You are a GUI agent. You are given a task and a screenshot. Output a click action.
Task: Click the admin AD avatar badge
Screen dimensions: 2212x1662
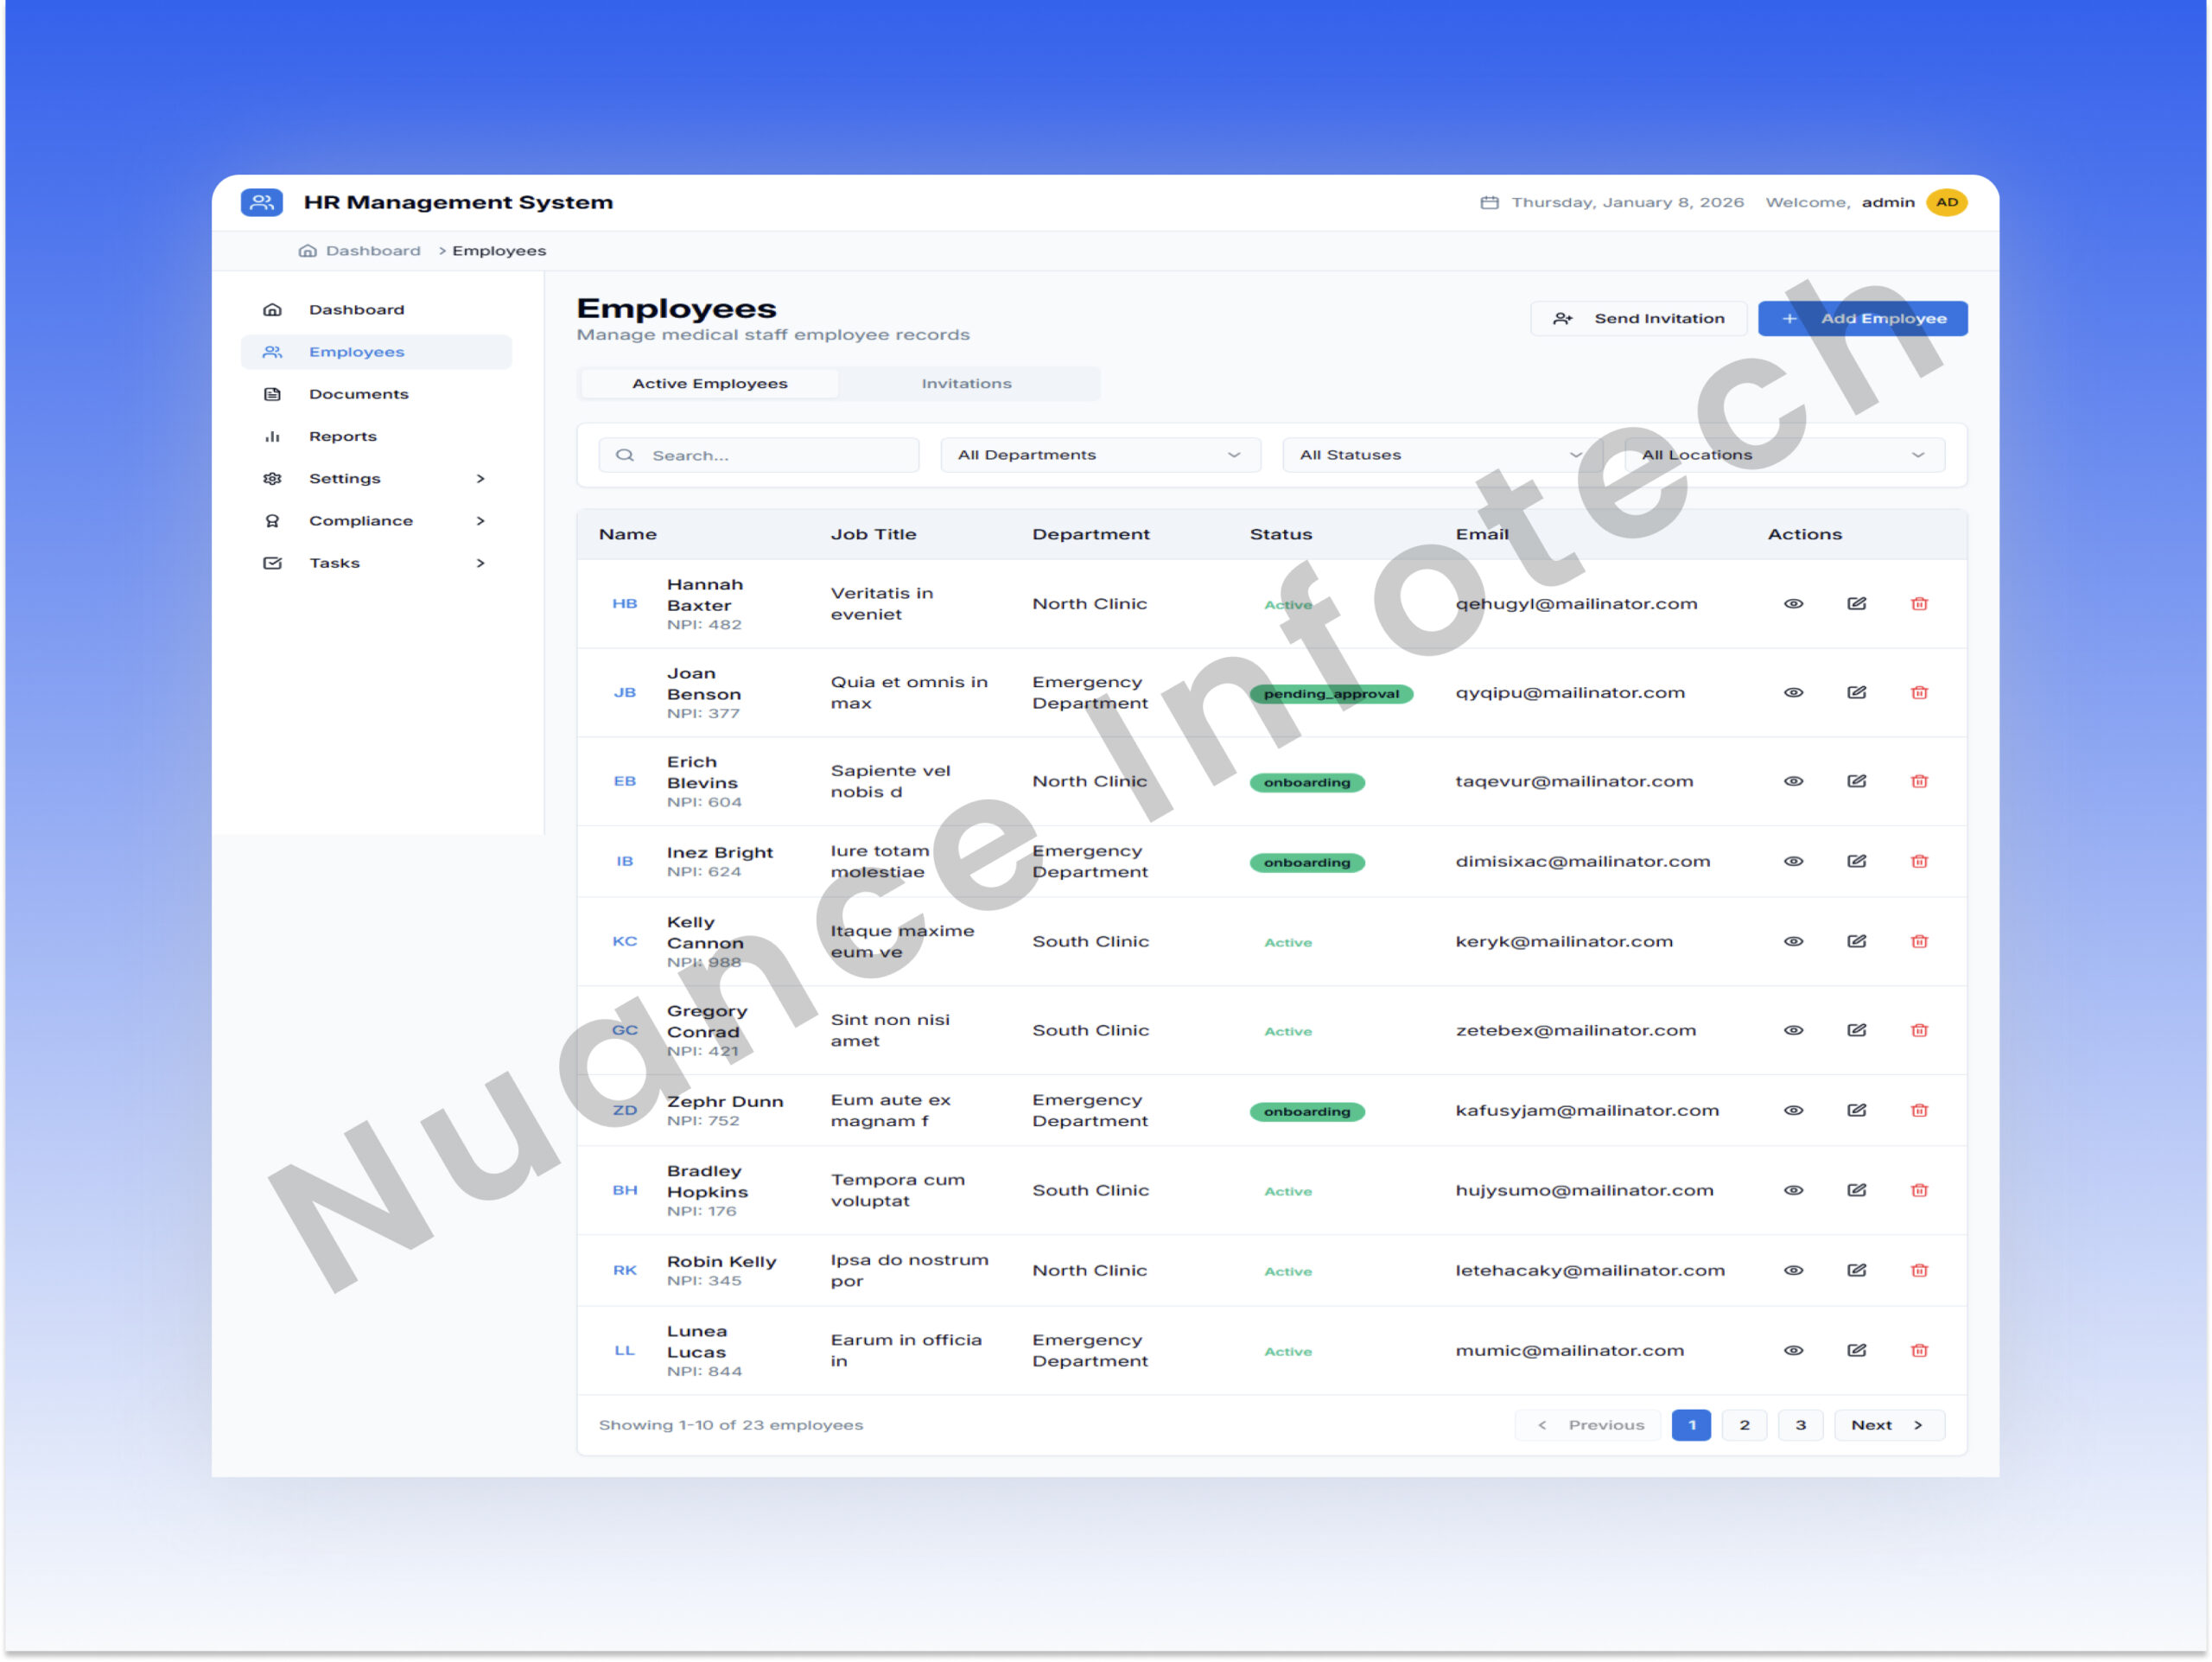[x=1946, y=202]
